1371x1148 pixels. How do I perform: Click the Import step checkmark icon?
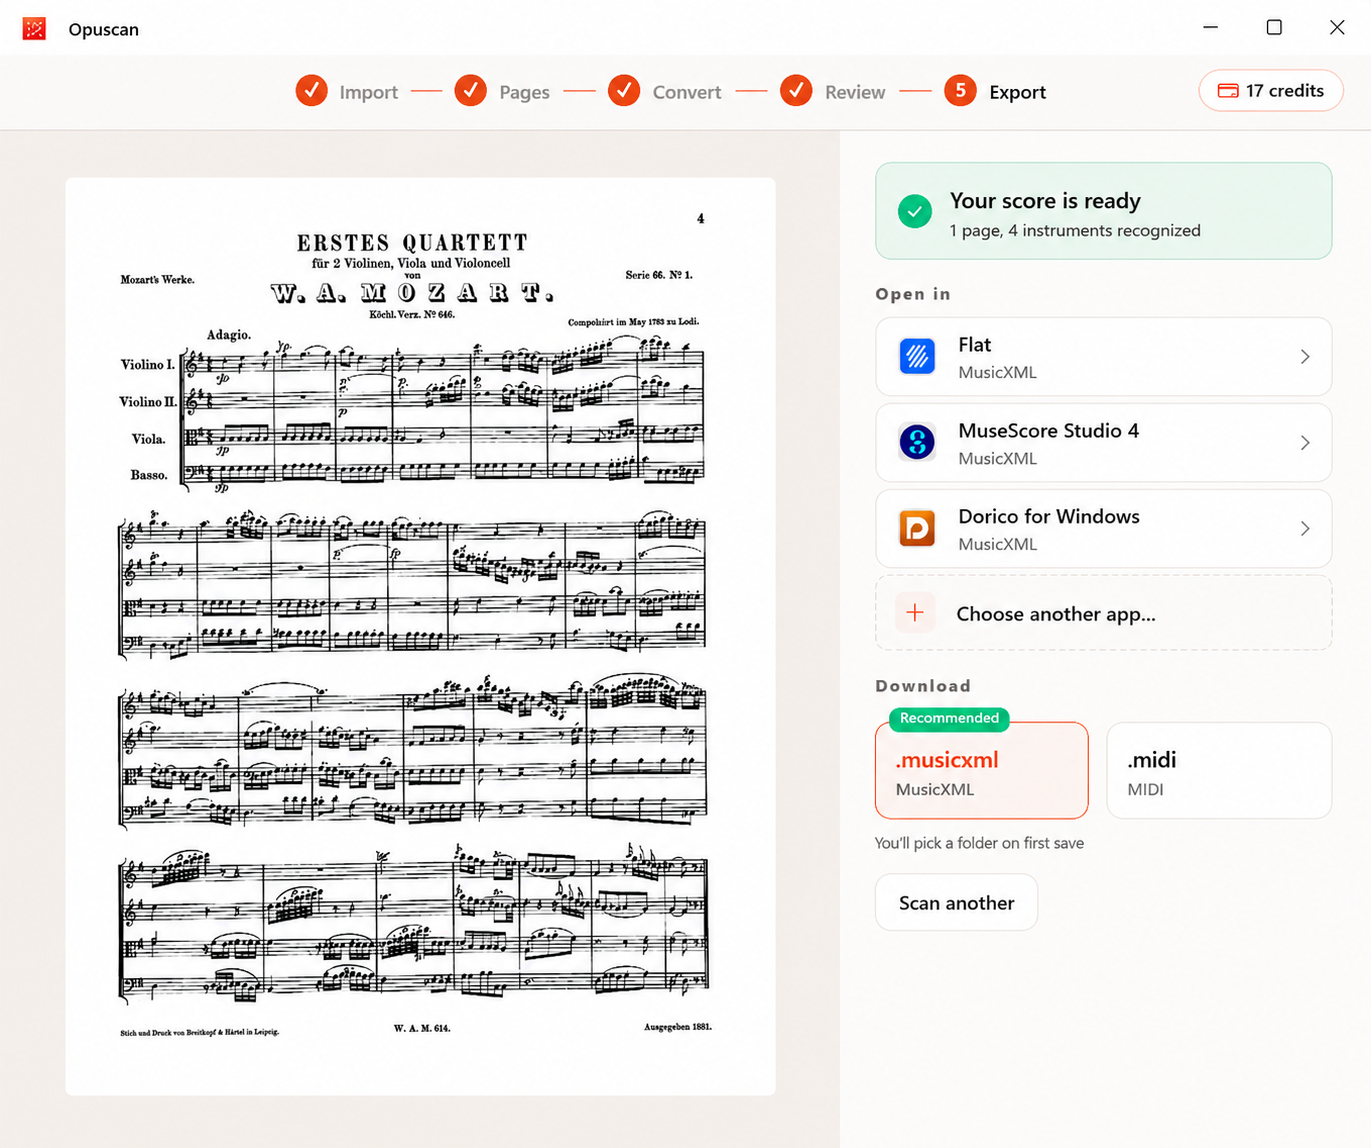(x=311, y=91)
